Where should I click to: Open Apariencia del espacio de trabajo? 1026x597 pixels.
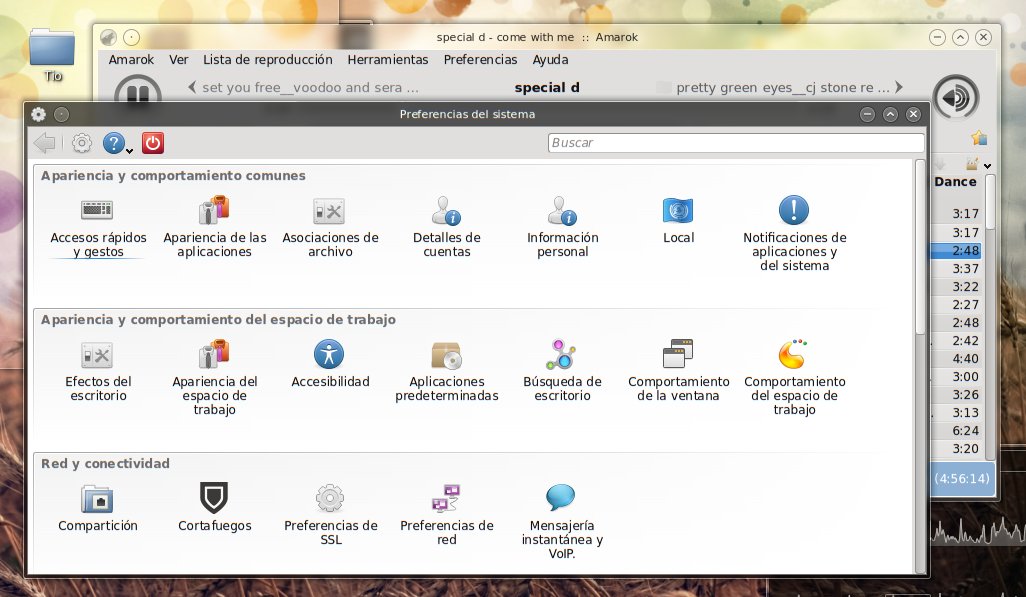point(215,378)
